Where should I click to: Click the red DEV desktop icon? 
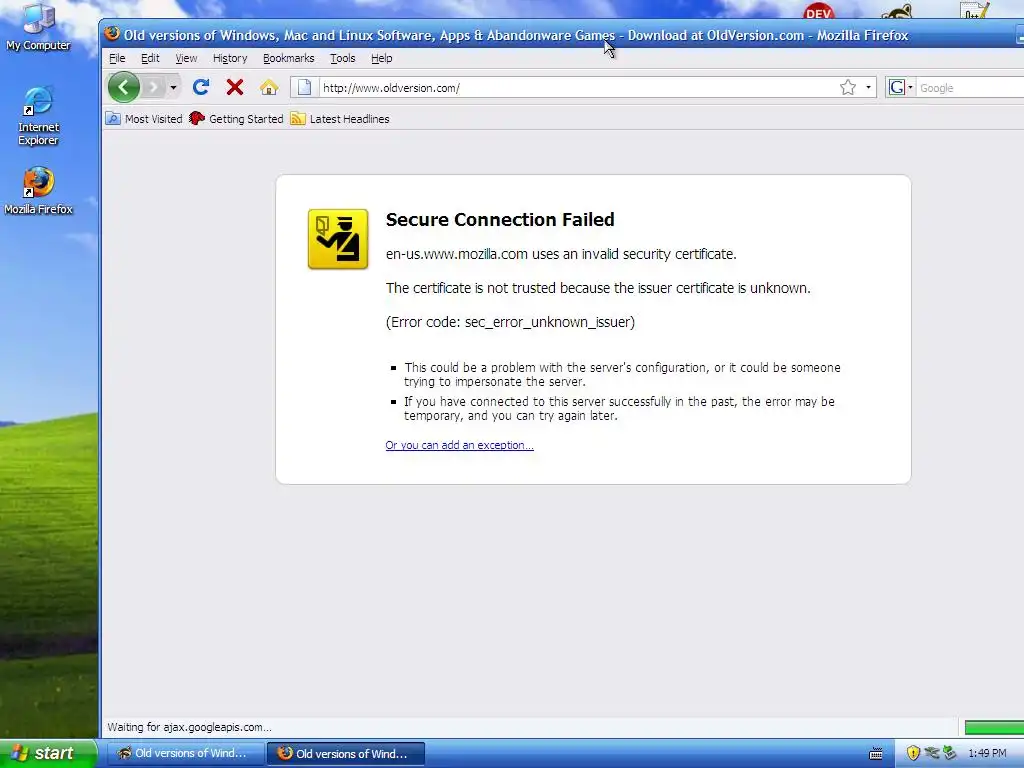point(819,12)
